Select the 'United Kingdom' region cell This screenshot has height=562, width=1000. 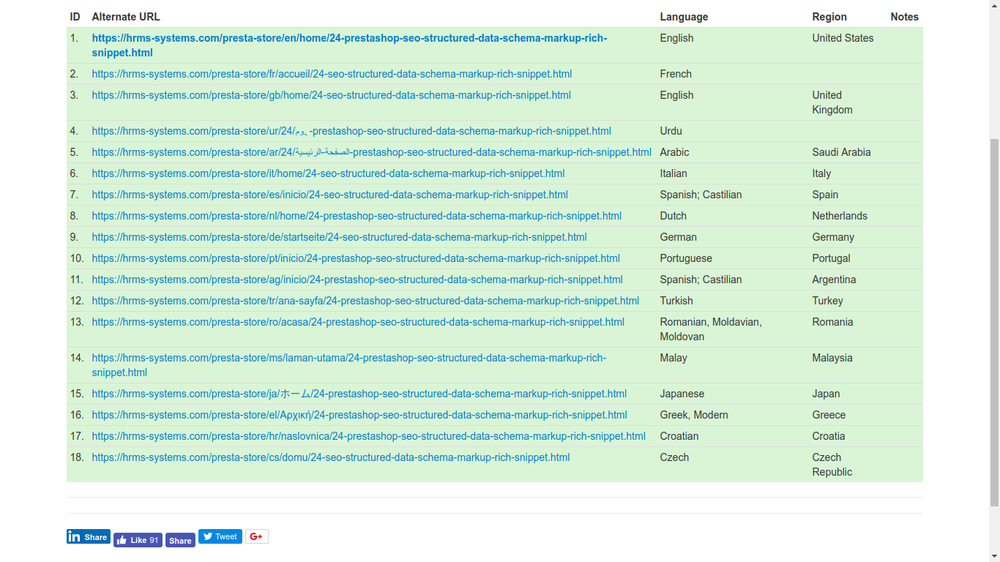tap(832, 102)
